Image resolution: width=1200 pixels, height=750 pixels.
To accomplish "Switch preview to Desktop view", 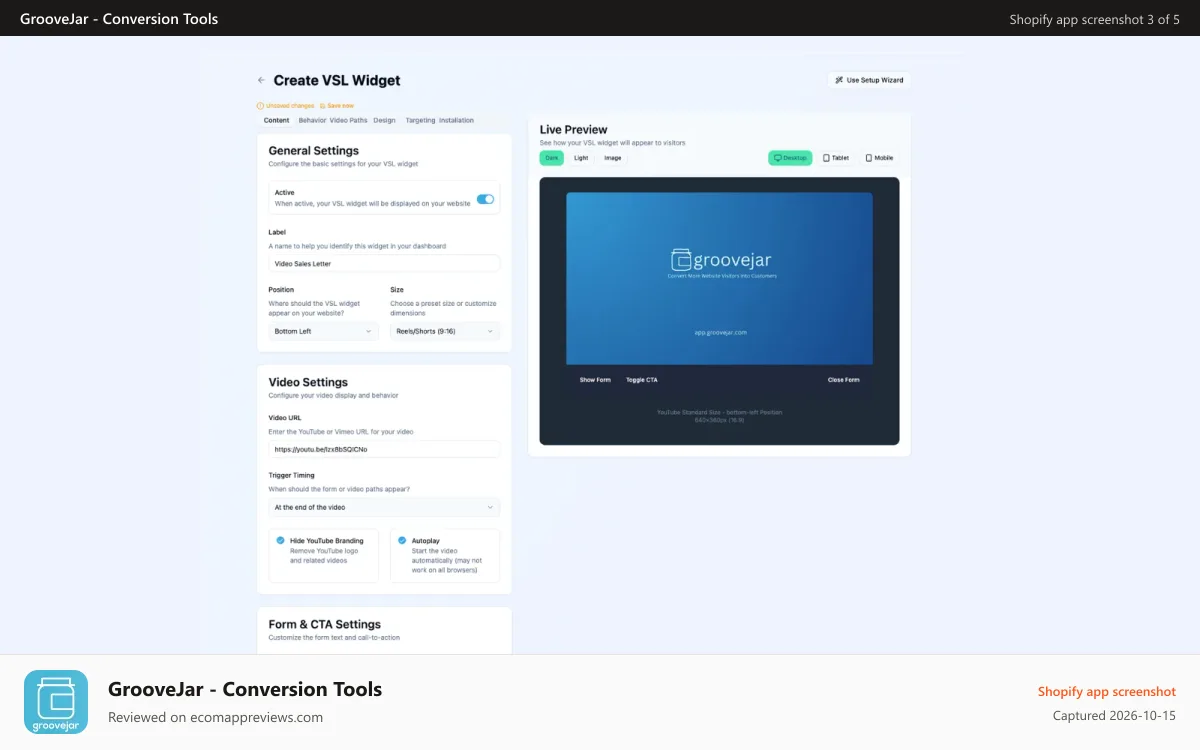I will (790, 158).
